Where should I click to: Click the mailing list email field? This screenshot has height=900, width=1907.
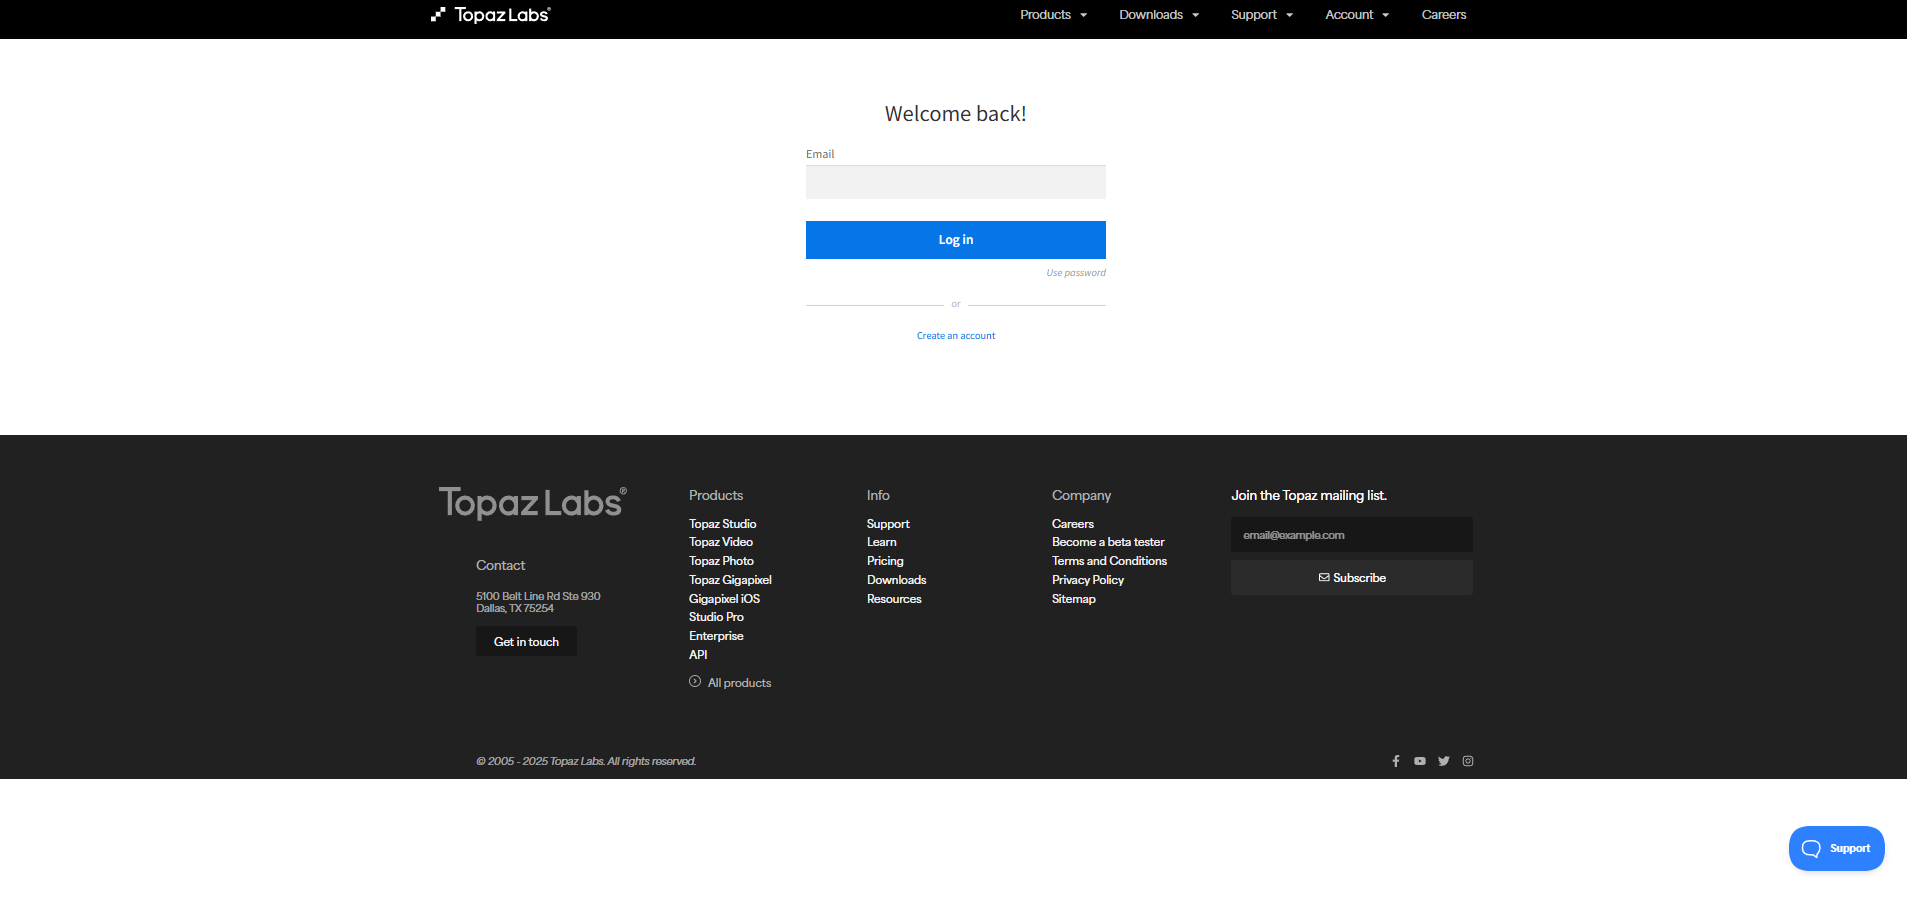click(1352, 535)
